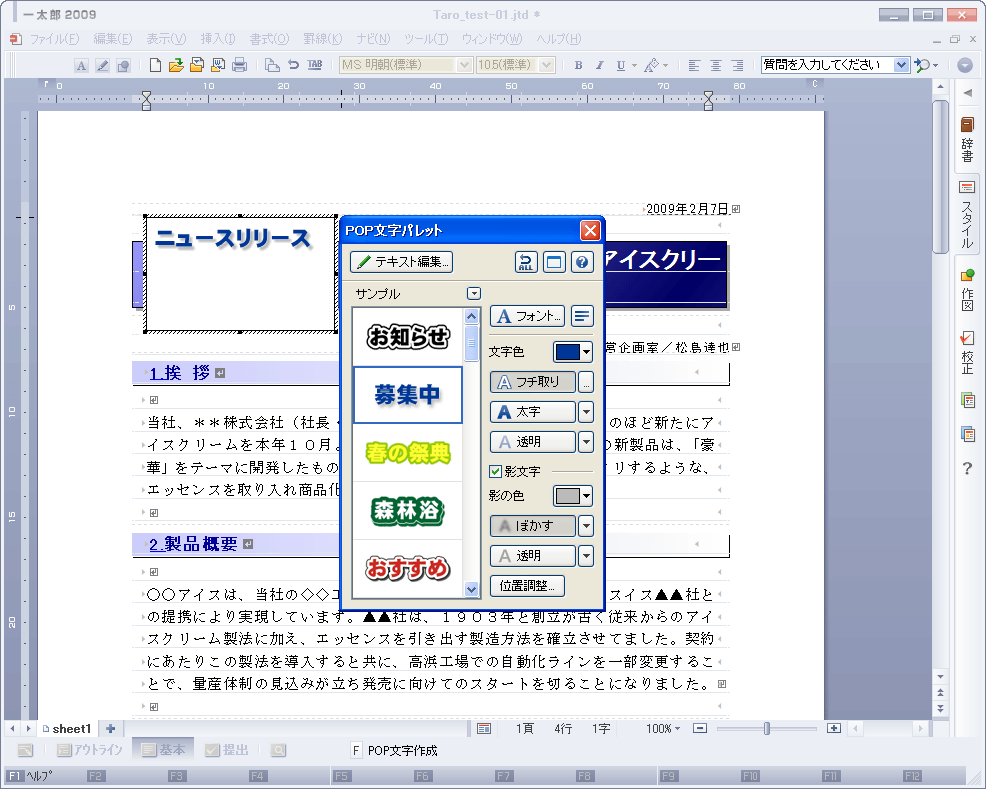The width and height of the screenshot is (986, 789).
Task: Align text left with the toolbar icon
Action: (x=694, y=65)
